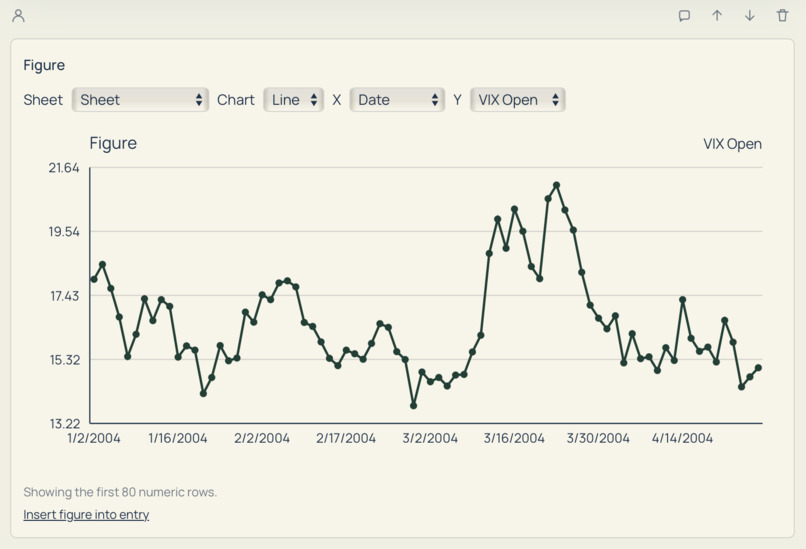Delete the figure block via trash icon
Screen dimensions: 806x549
pyautogui.click(x=782, y=16)
